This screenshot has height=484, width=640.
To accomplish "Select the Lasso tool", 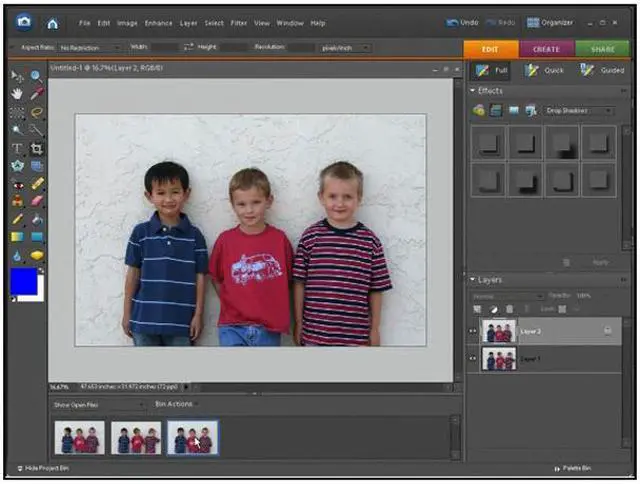I will [x=36, y=112].
